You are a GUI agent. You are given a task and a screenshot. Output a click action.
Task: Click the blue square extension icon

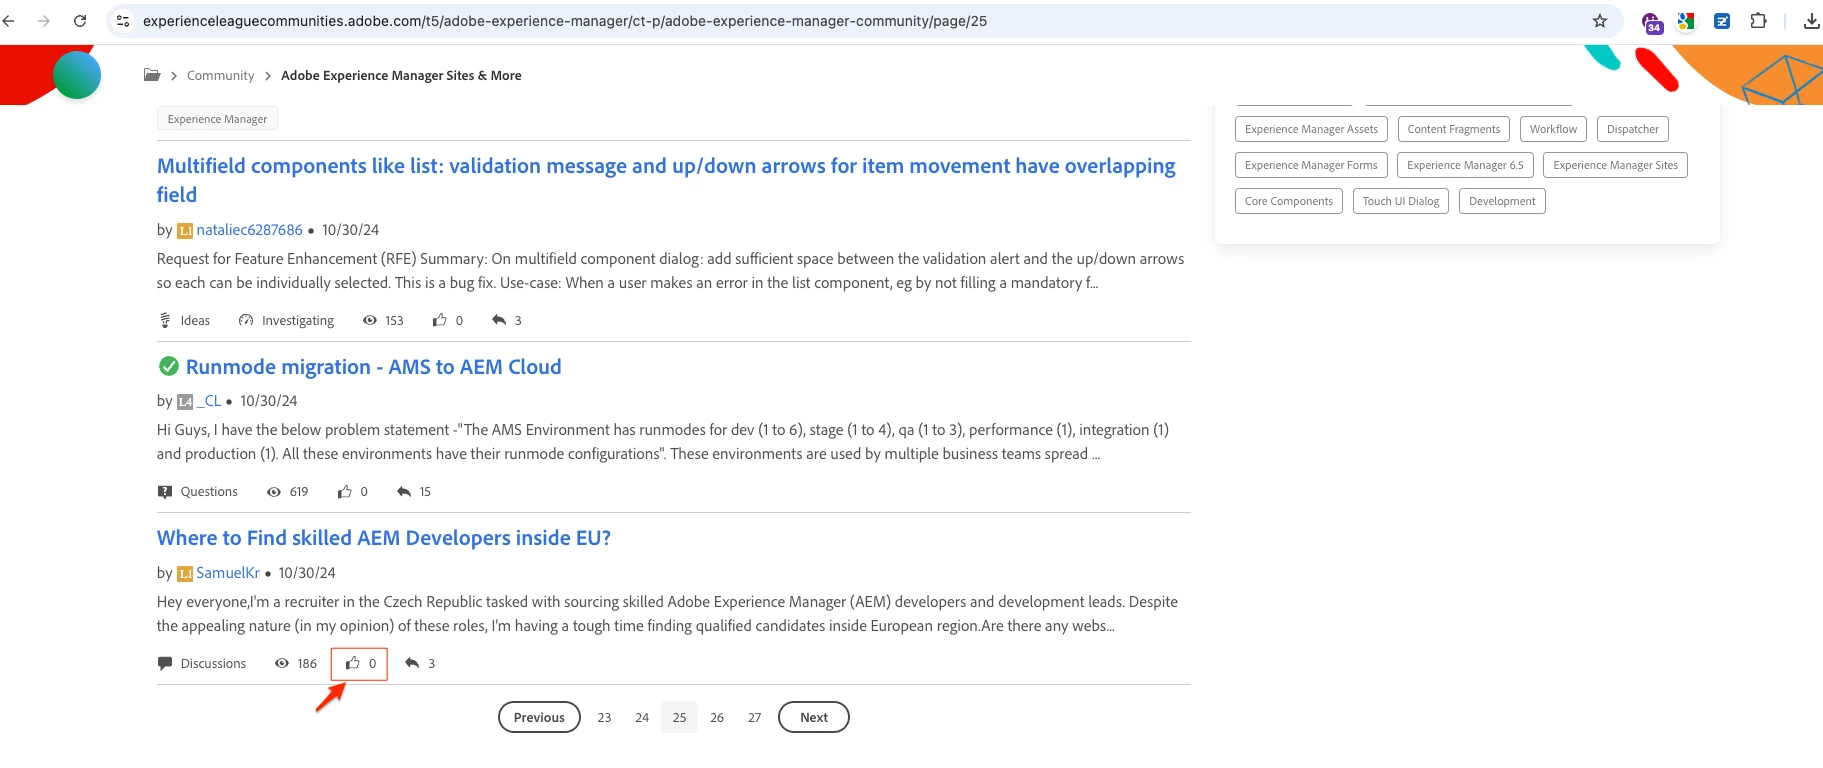tap(1722, 21)
